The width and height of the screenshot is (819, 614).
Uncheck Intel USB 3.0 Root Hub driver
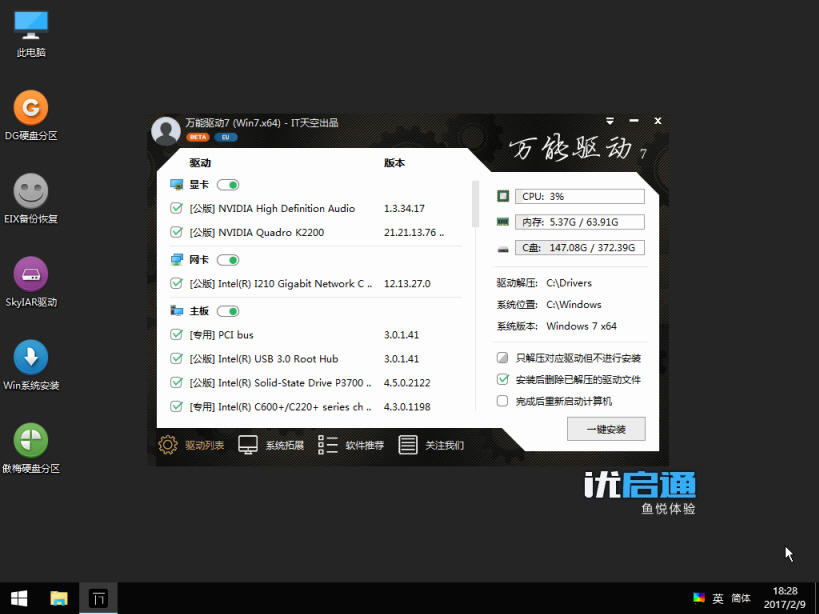coord(177,358)
